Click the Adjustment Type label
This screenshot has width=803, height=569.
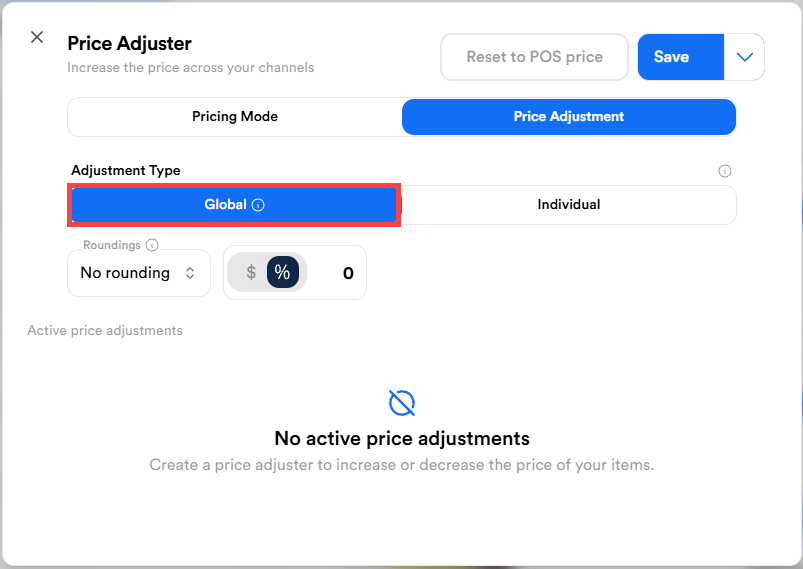coord(126,171)
